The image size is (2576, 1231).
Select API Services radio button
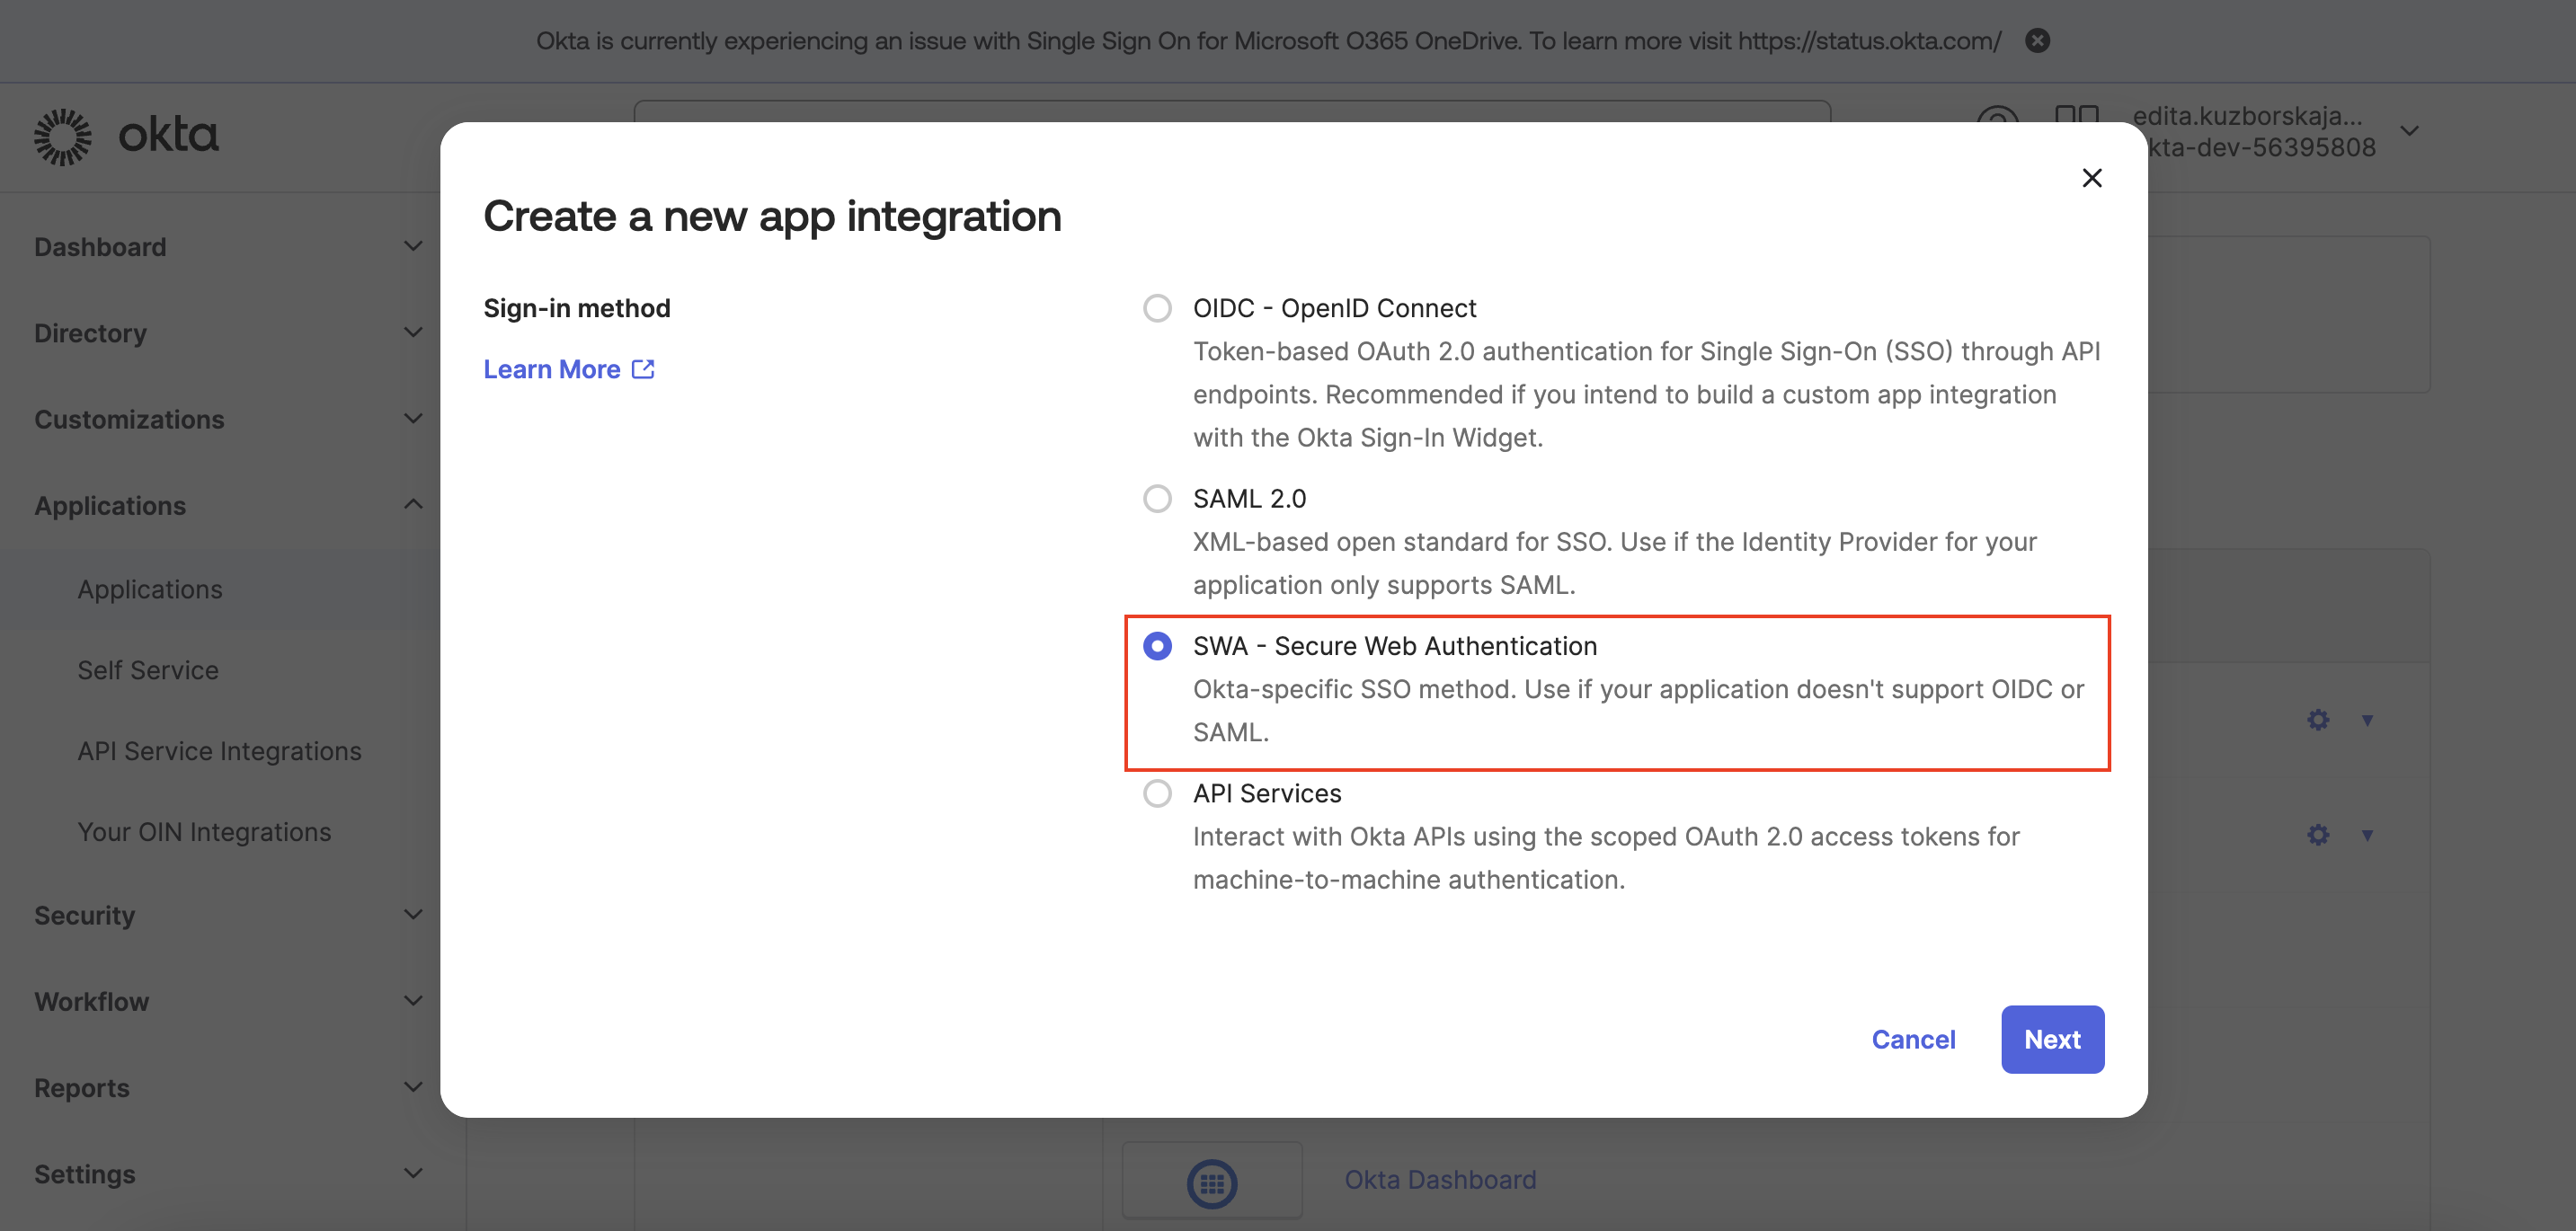[x=1157, y=793]
